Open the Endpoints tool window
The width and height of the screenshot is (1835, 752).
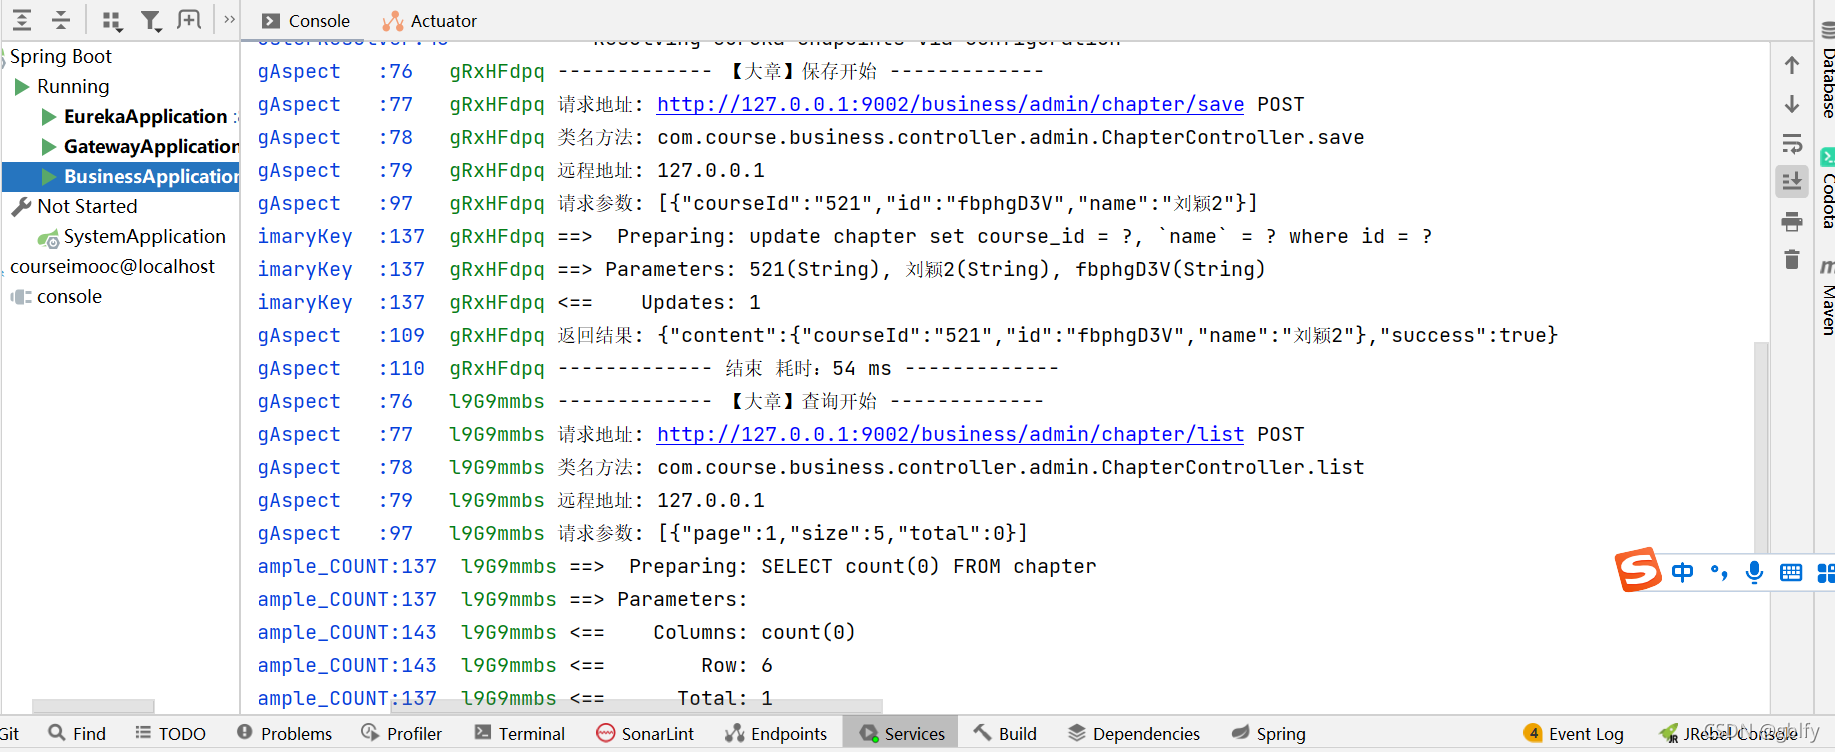[776, 733]
